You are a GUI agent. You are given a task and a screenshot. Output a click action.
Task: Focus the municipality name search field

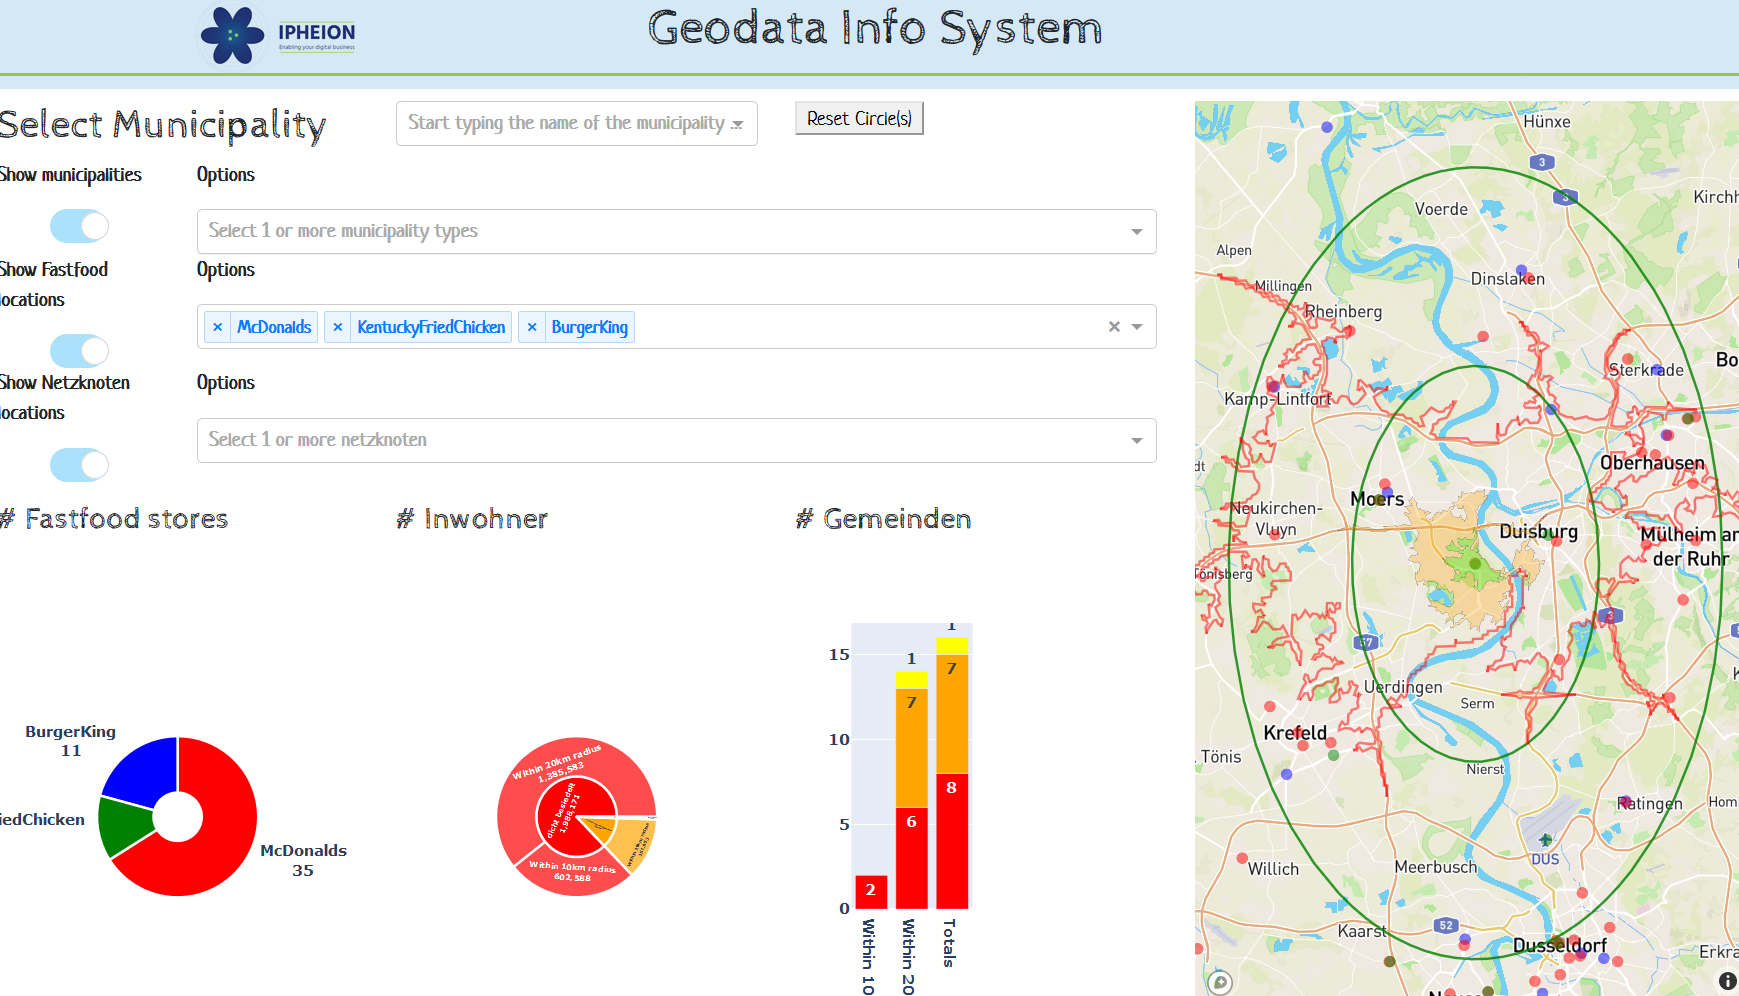point(565,123)
